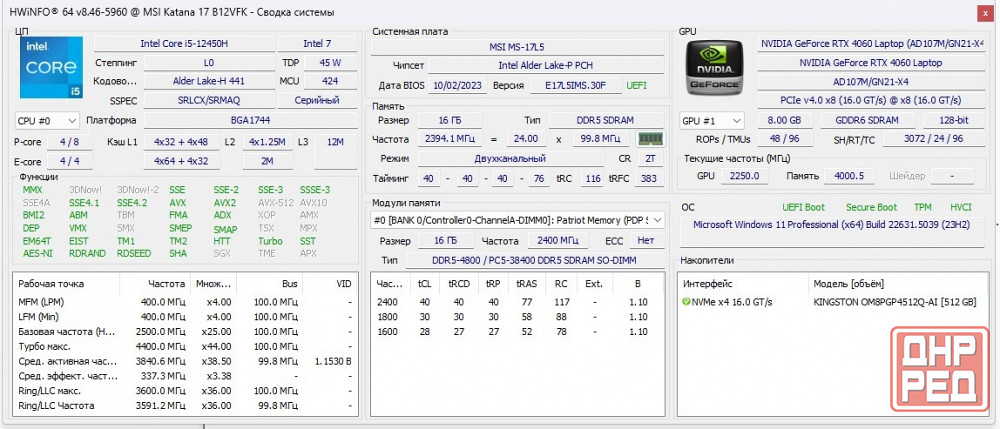Click the UEFI Boot indicator
The image size is (1000, 429).
[803, 207]
